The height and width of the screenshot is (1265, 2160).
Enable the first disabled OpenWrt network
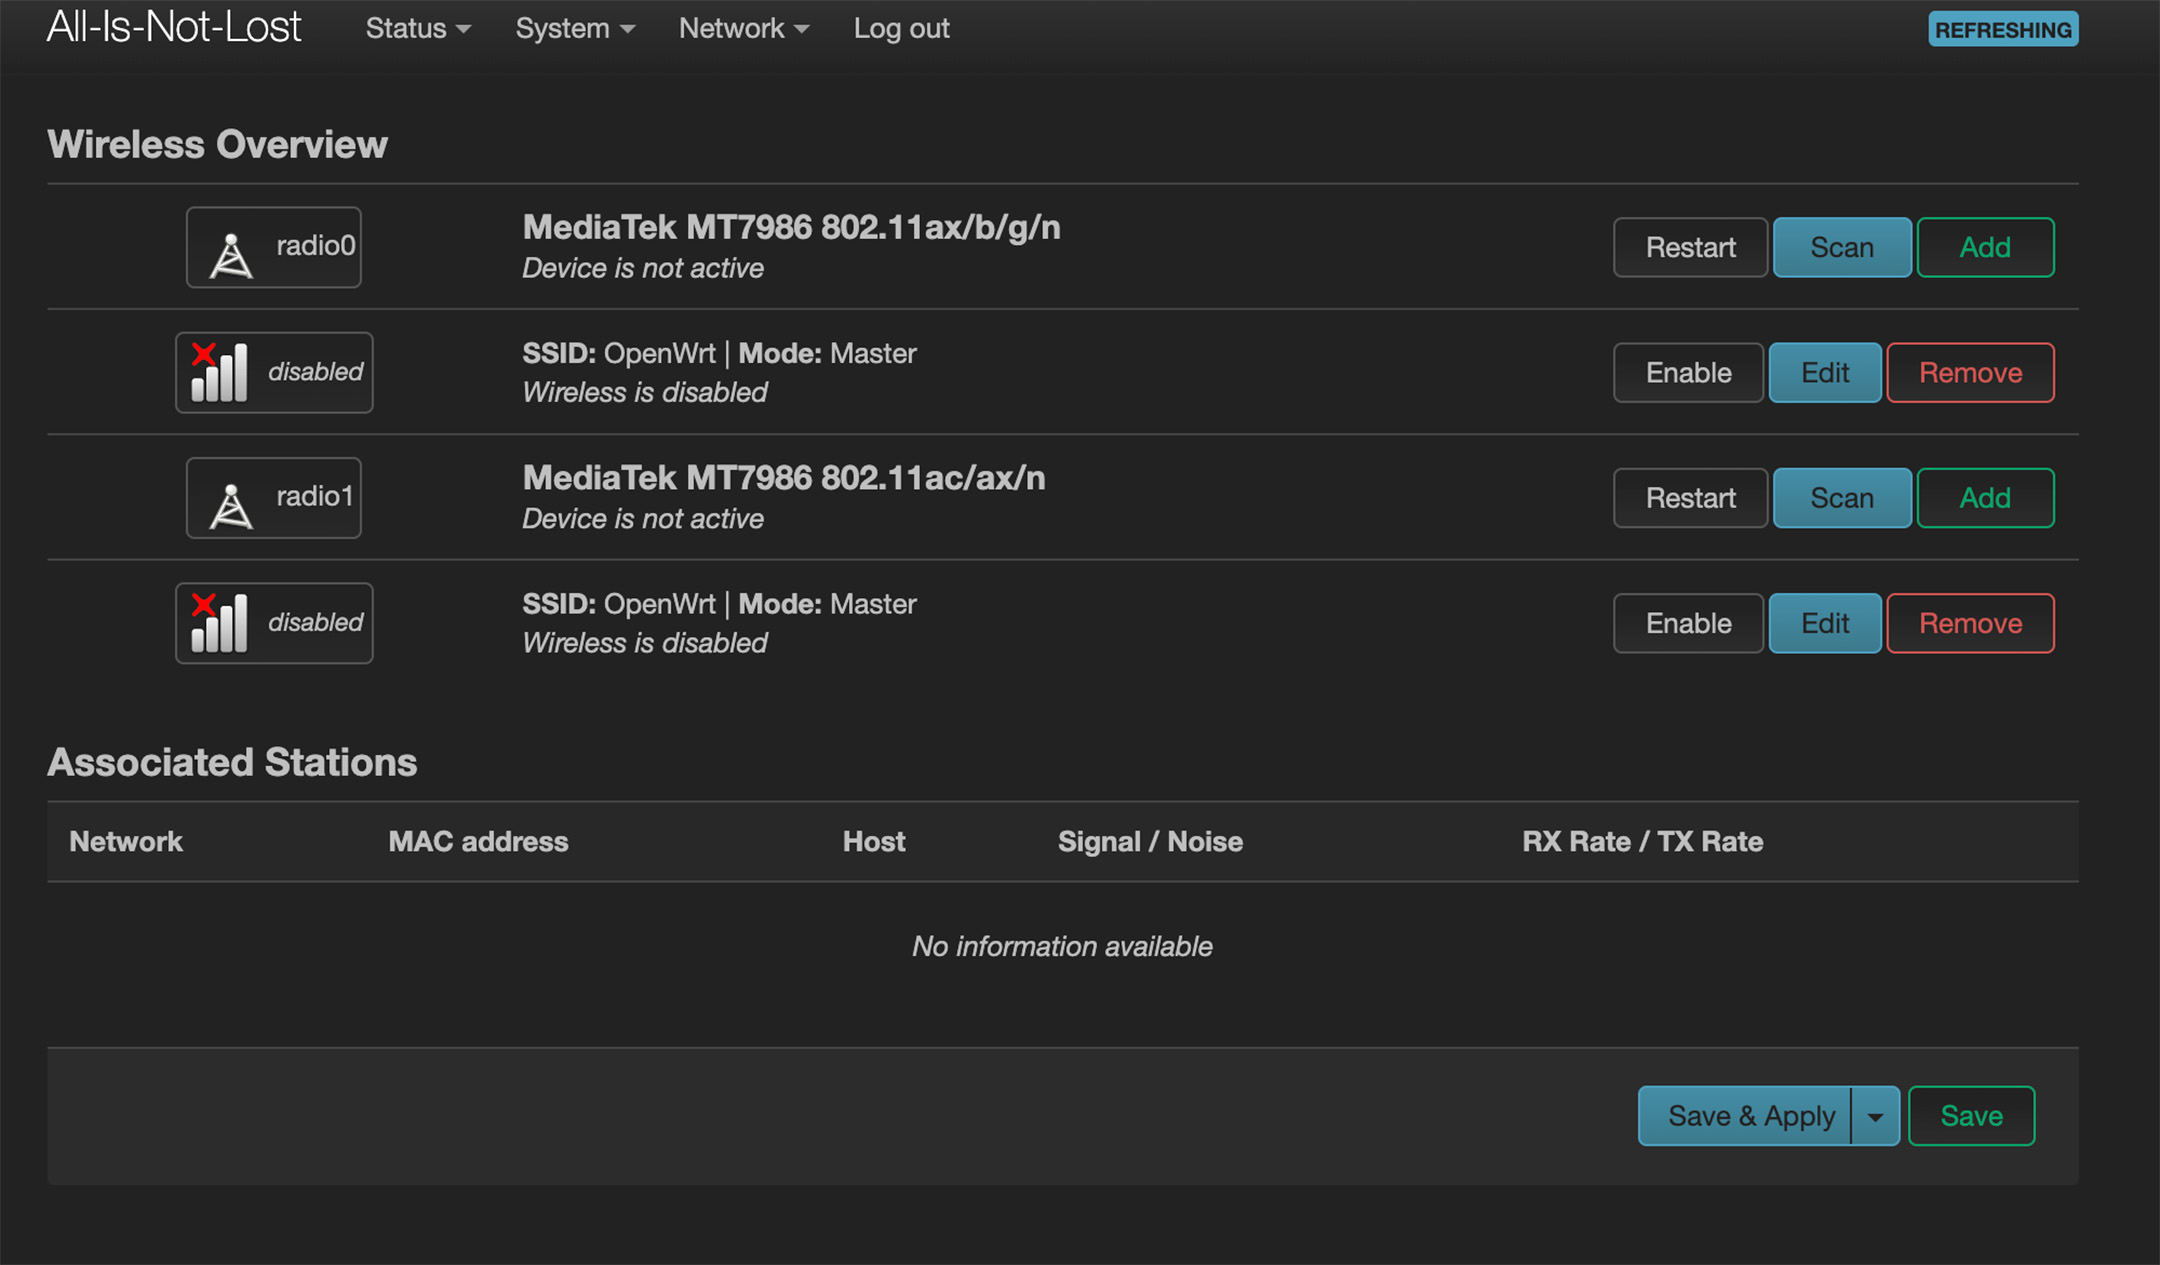pos(1688,372)
